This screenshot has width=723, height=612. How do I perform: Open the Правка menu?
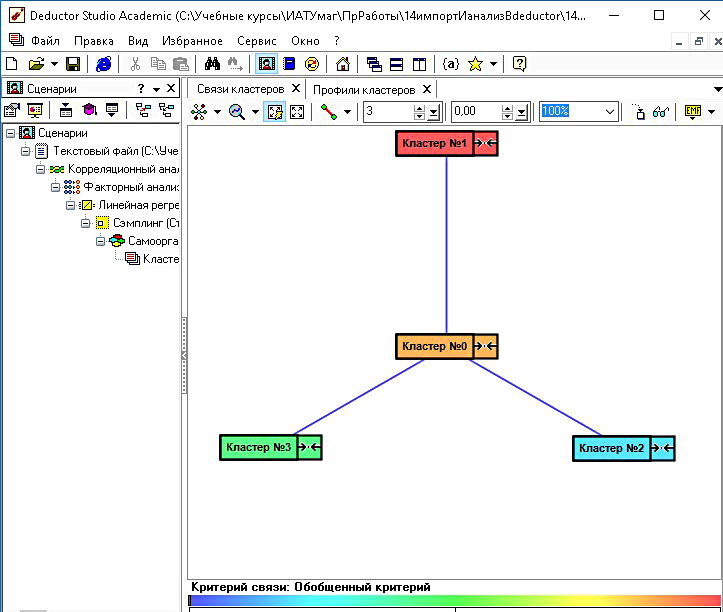point(94,41)
